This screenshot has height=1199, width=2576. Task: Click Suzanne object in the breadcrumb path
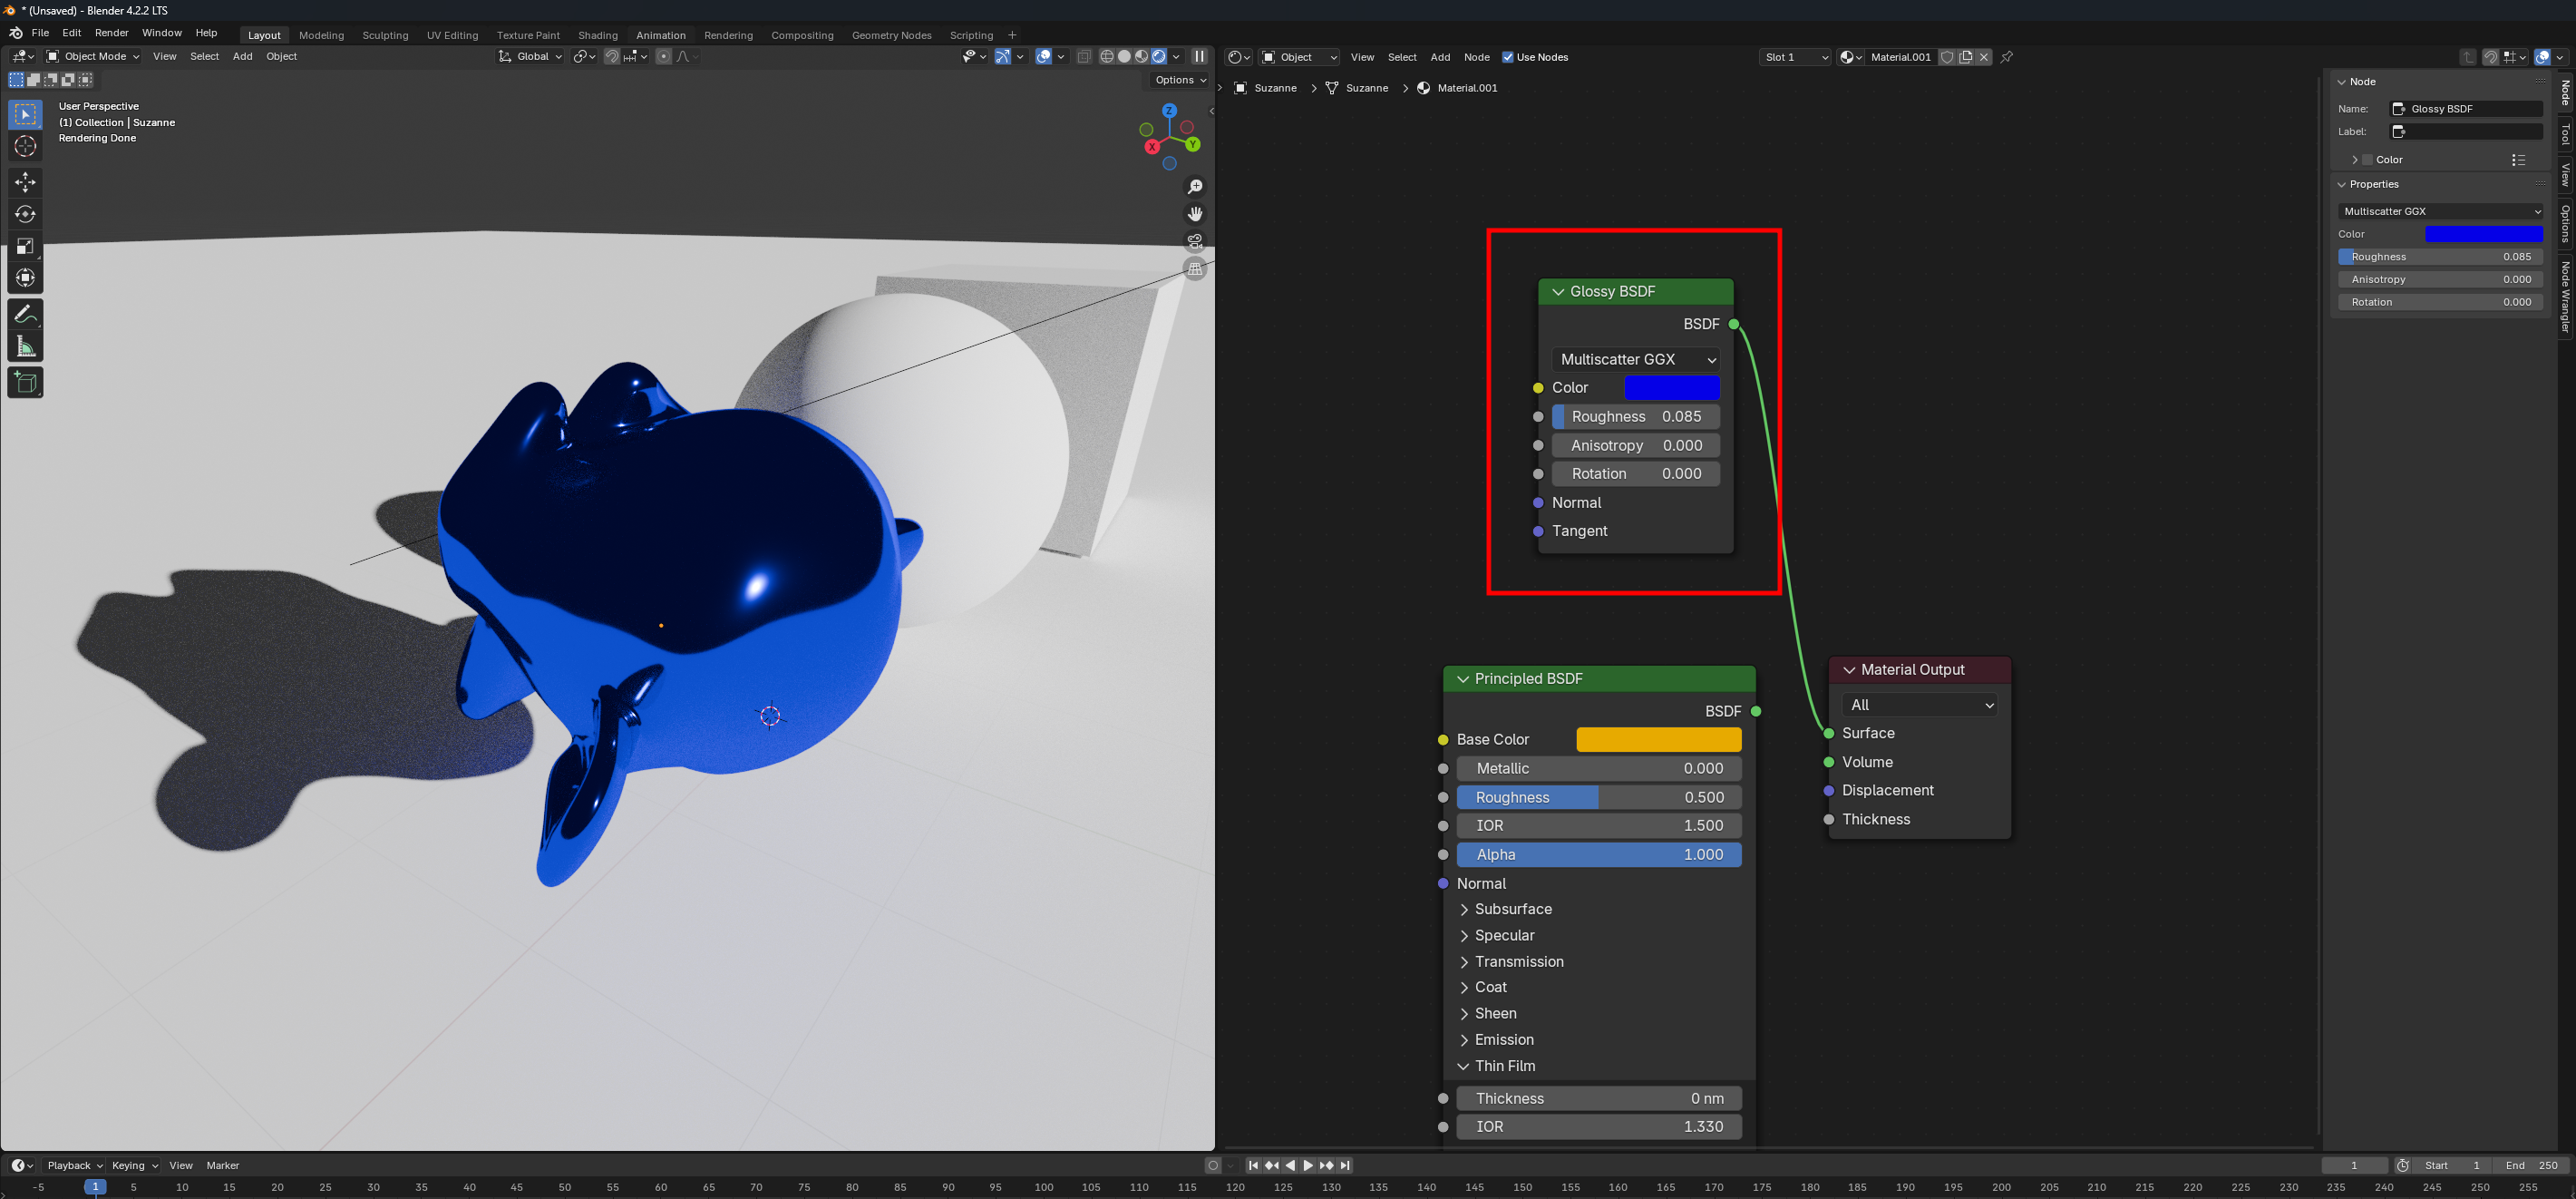tap(1274, 88)
